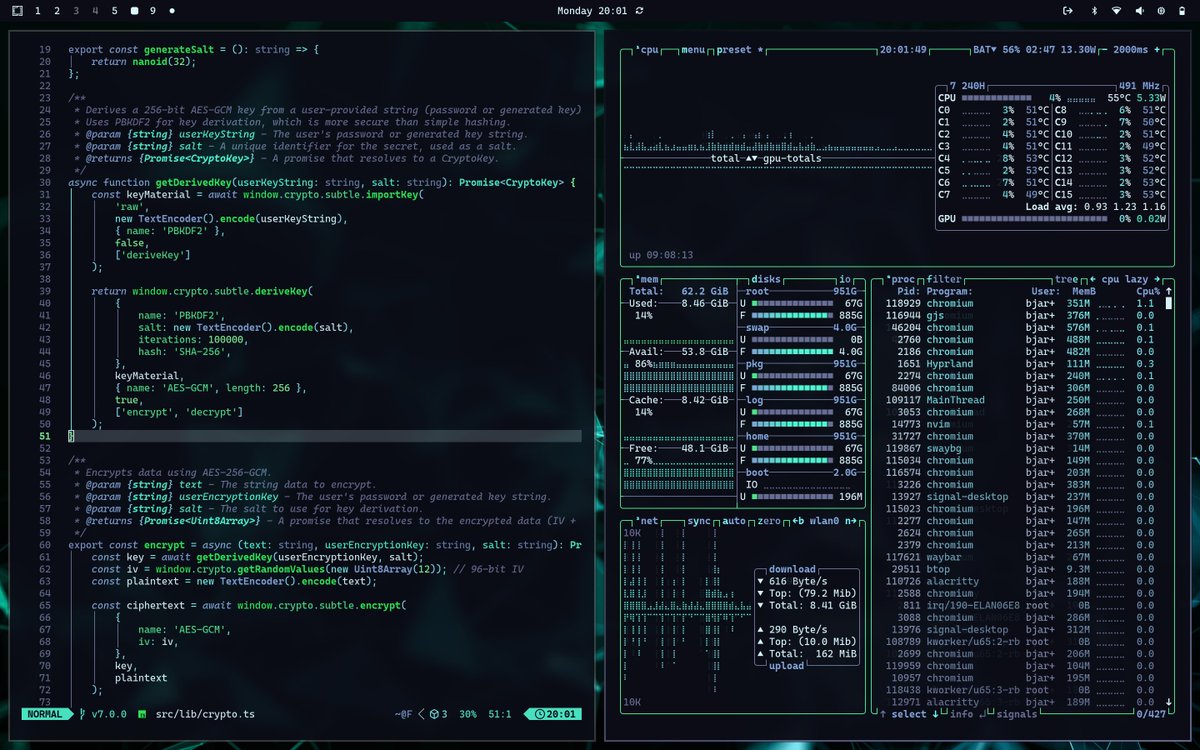Select the swaybg process row
Image resolution: width=1200 pixels, height=750 pixels.
pyautogui.click(x=1021, y=448)
